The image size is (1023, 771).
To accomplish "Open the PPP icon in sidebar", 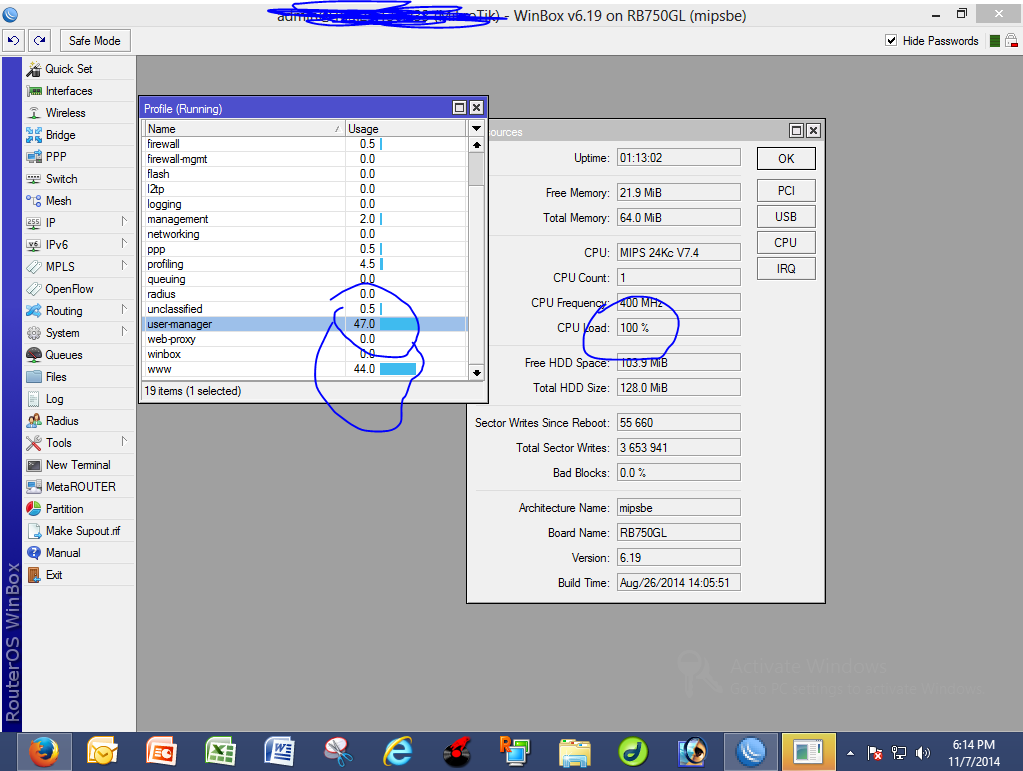I will tap(34, 157).
